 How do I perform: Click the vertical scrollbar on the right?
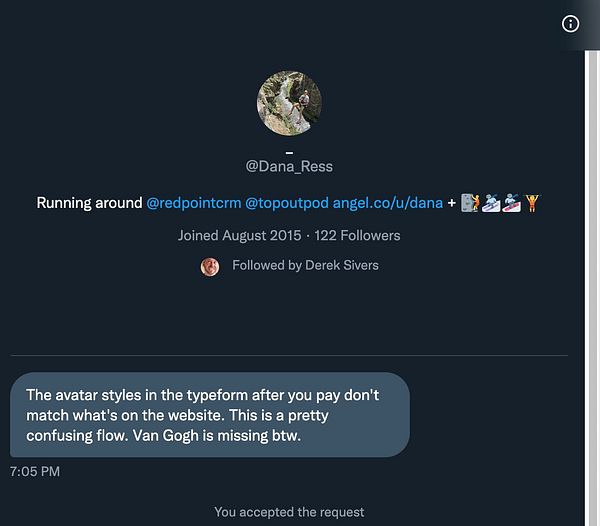pyautogui.click(x=591, y=280)
